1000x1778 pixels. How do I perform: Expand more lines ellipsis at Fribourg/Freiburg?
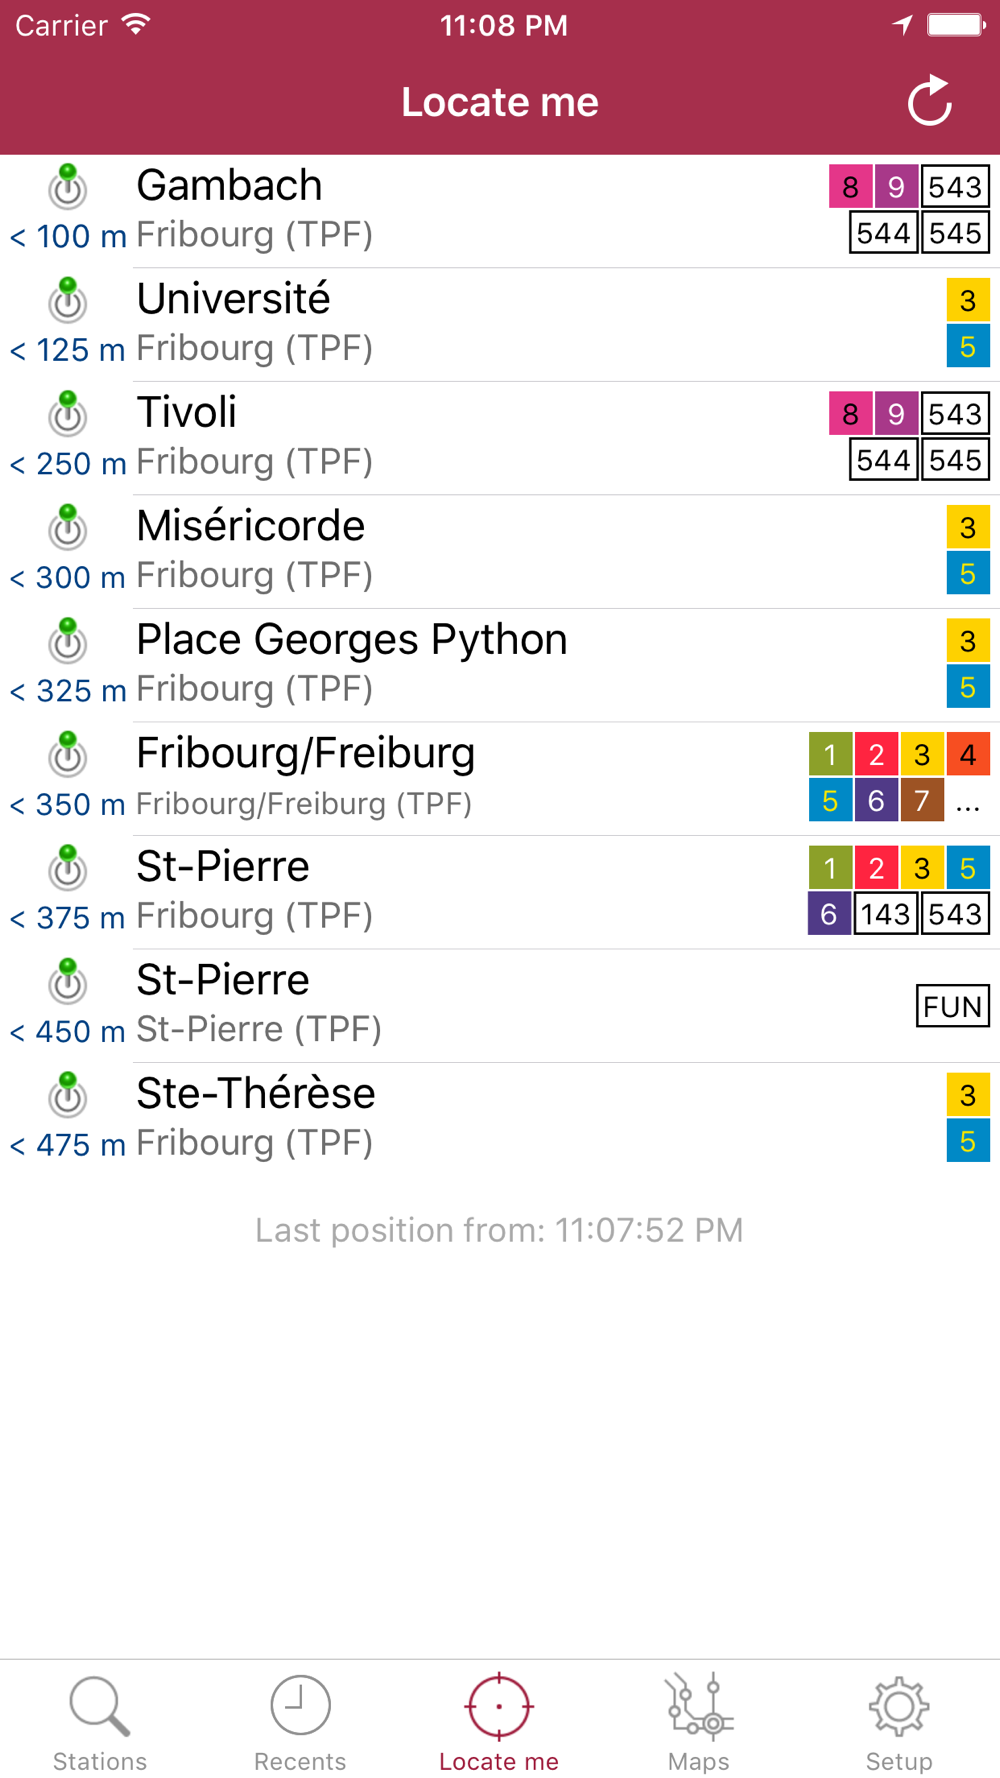pyautogui.click(x=967, y=802)
